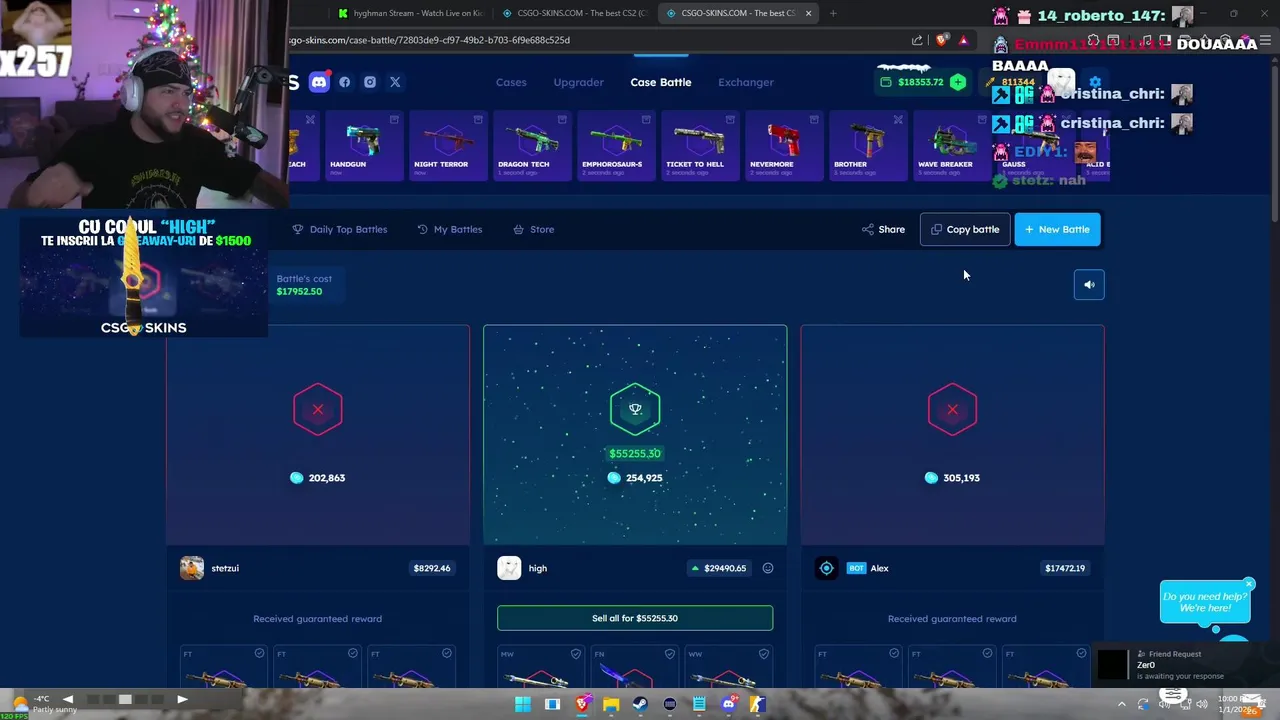The image size is (1280, 720).
Task: Go to the Upgrader tab
Action: click(x=579, y=82)
